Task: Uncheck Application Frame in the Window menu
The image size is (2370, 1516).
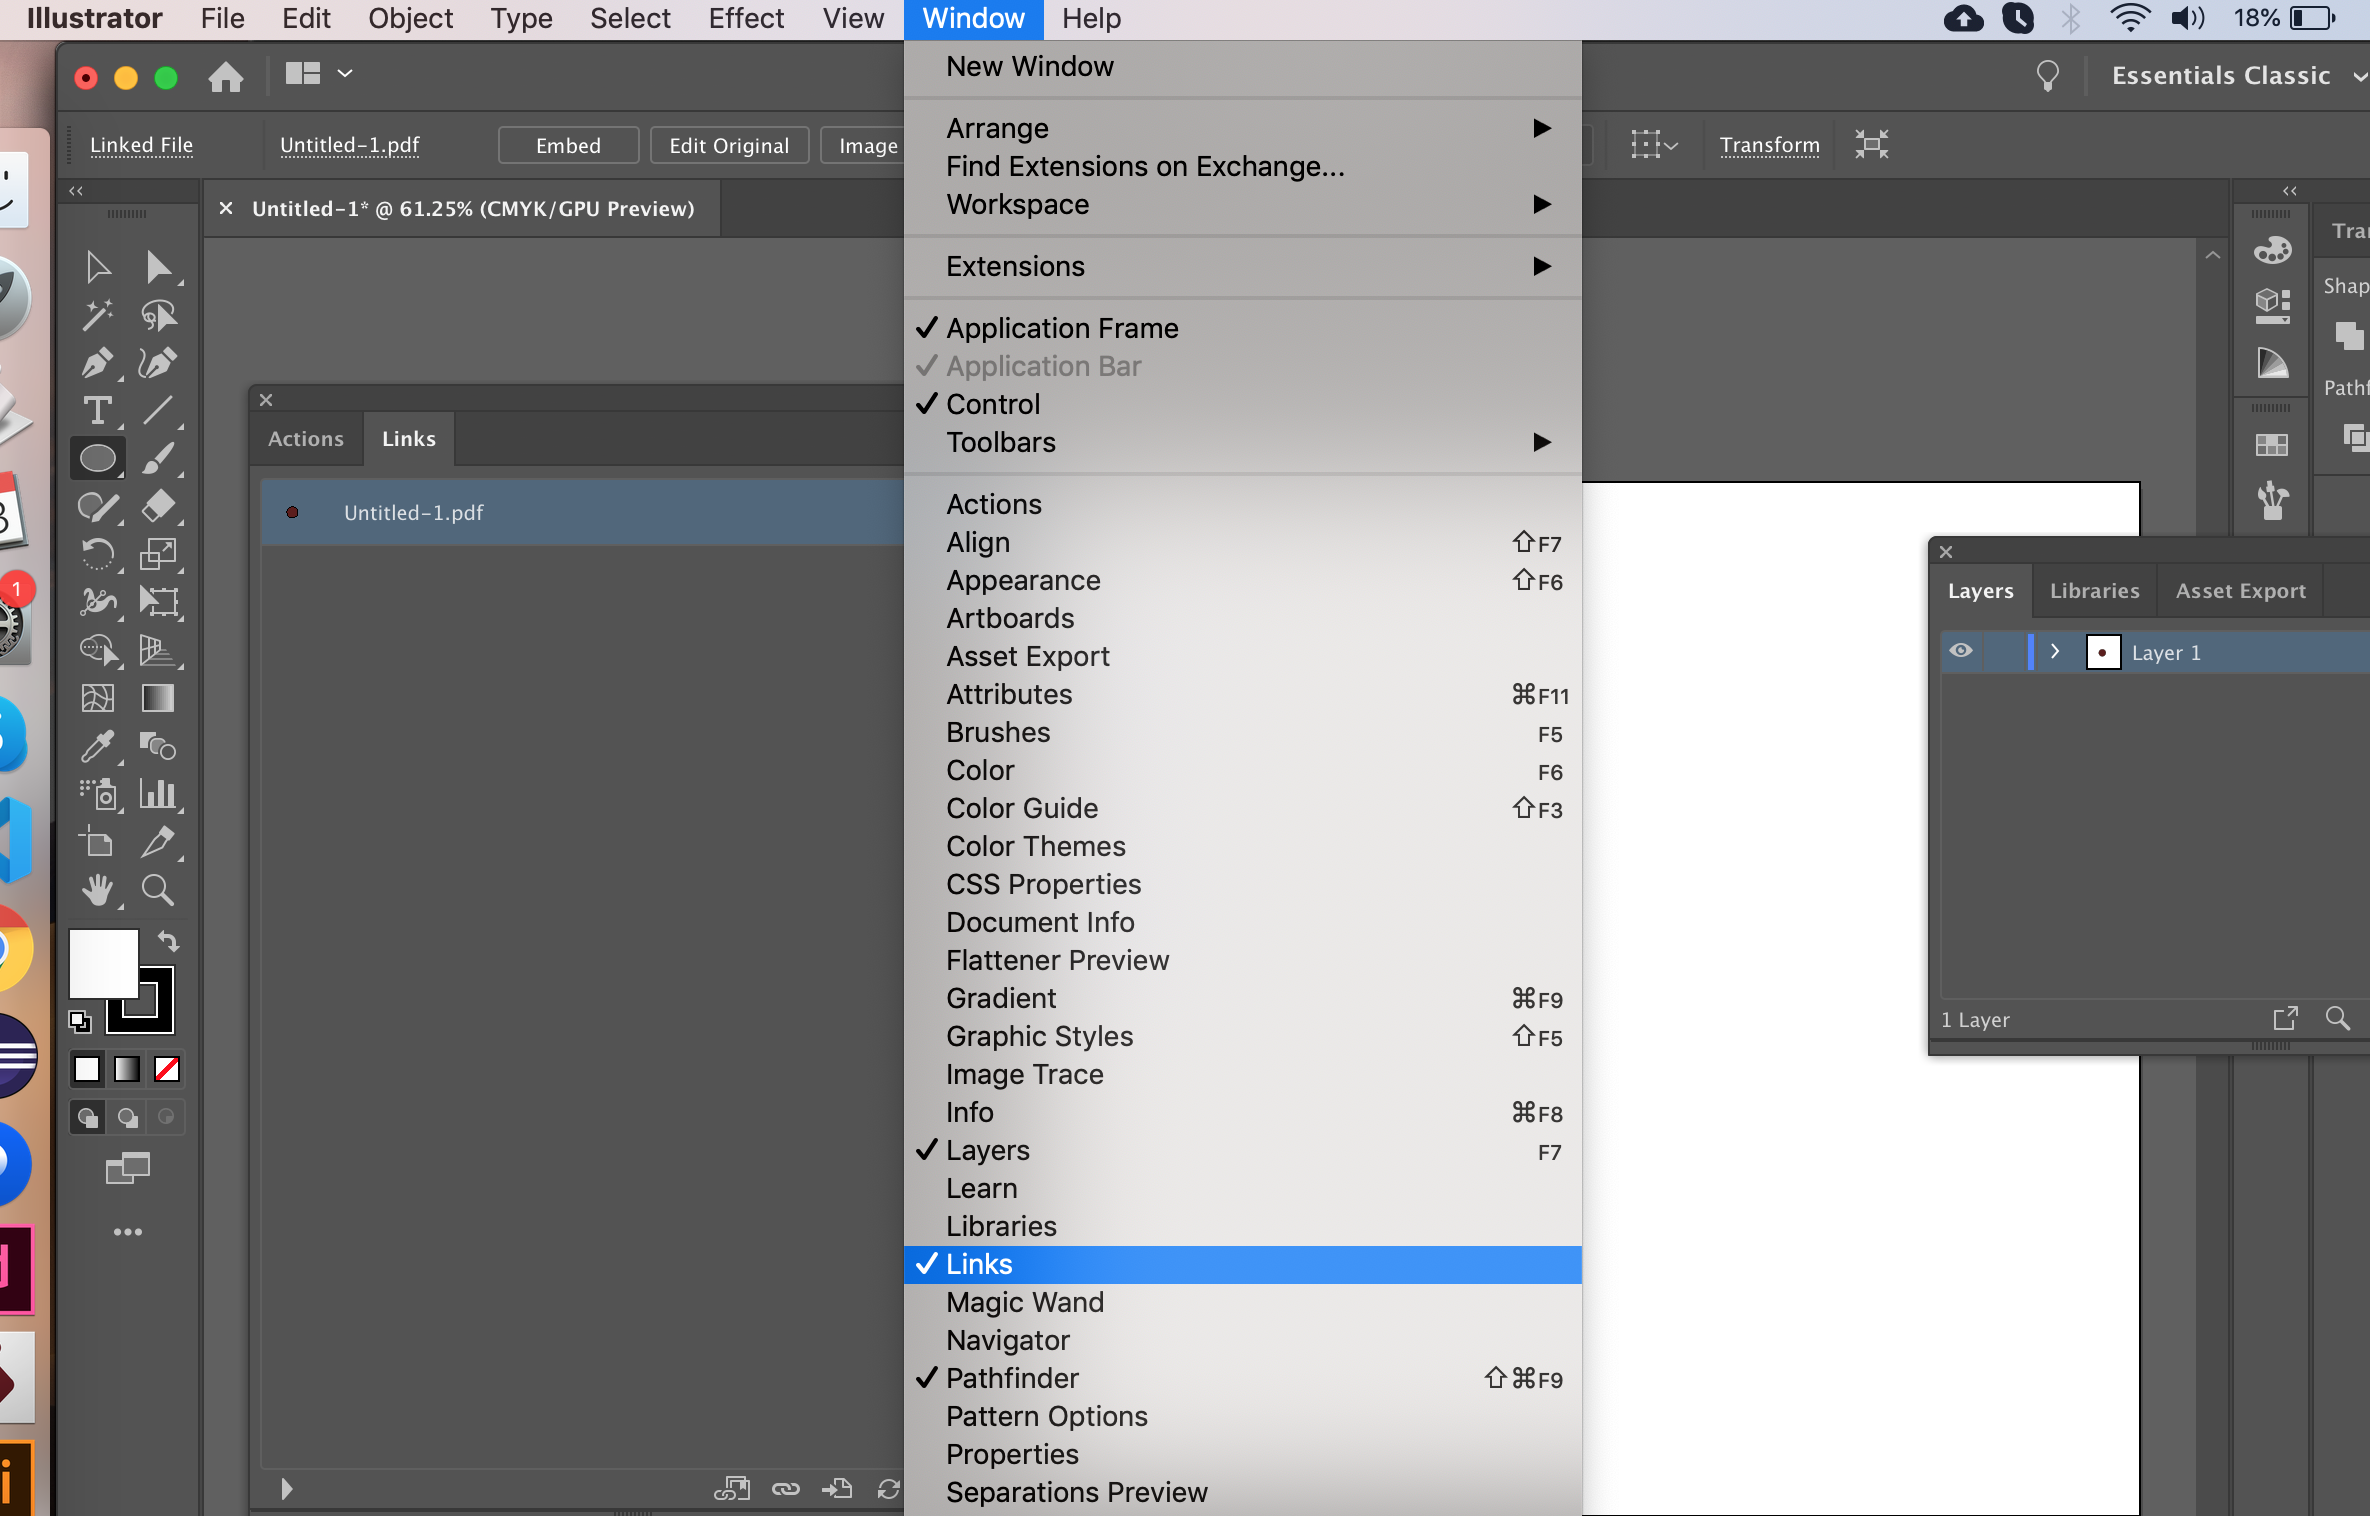Action: (1061, 328)
